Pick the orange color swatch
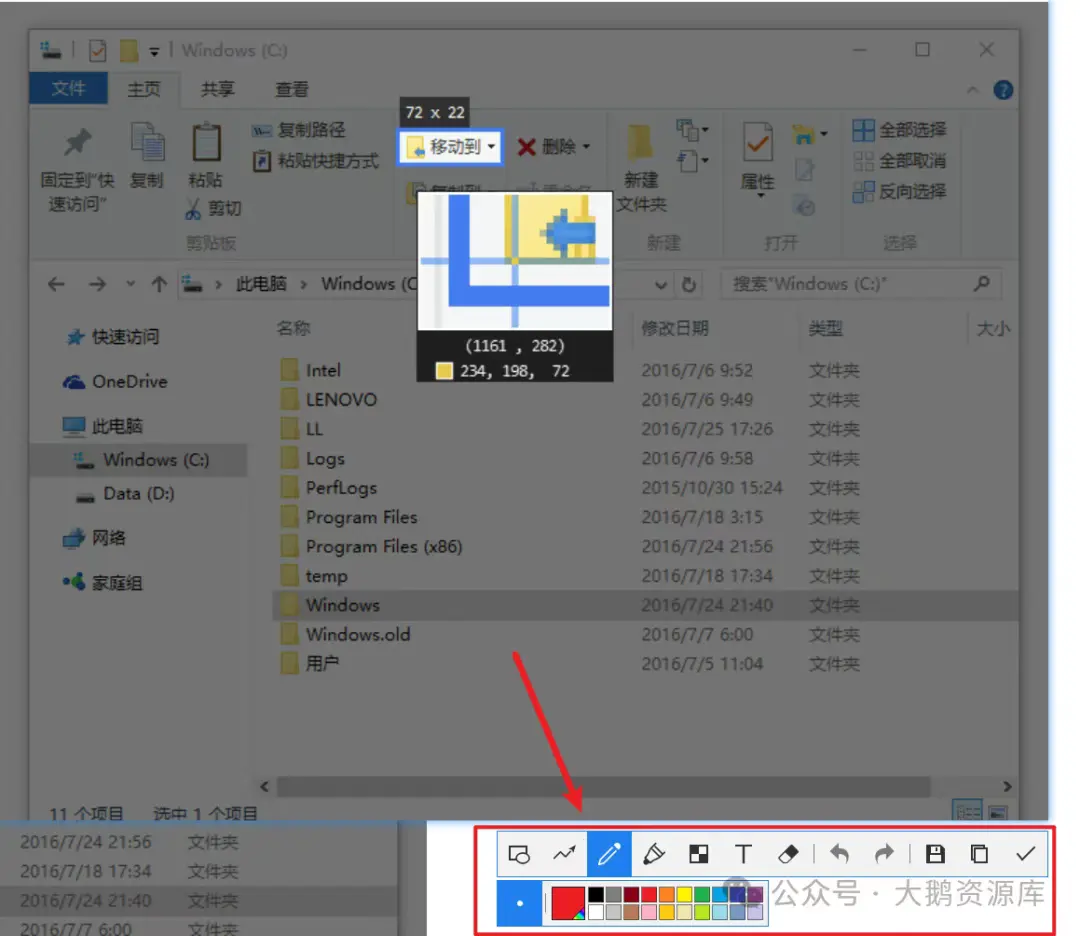This screenshot has height=936, width=1080. point(667,894)
